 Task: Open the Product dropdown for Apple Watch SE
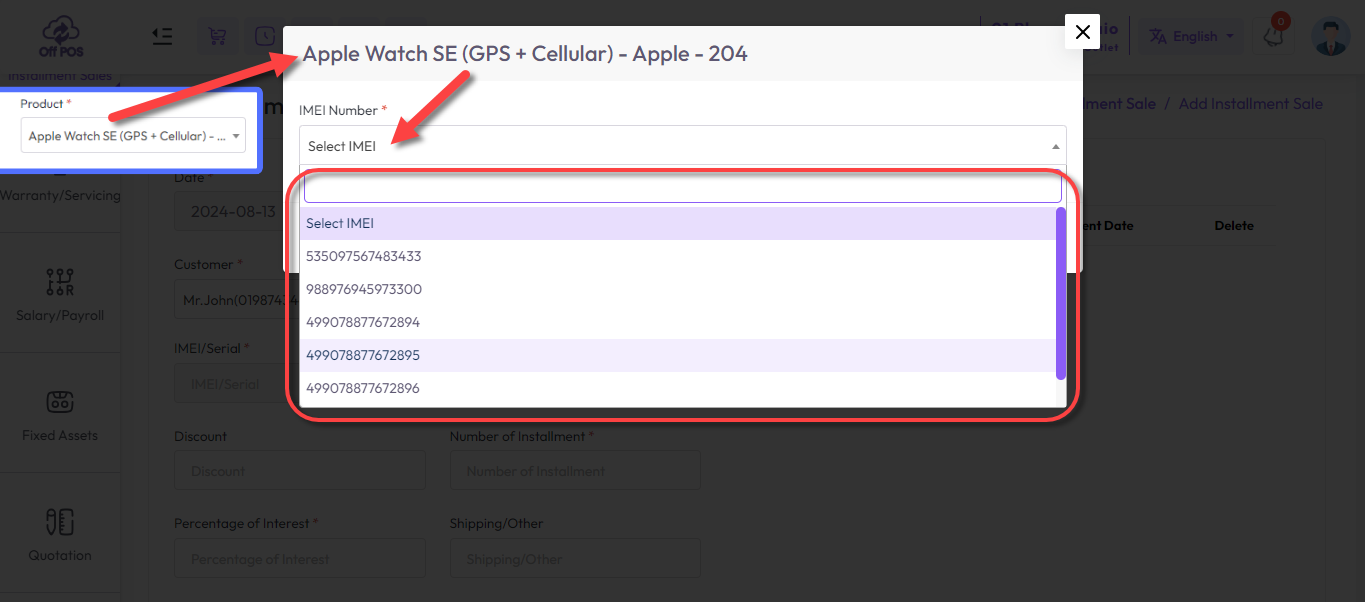pyautogui.click(x=133, y=136)
